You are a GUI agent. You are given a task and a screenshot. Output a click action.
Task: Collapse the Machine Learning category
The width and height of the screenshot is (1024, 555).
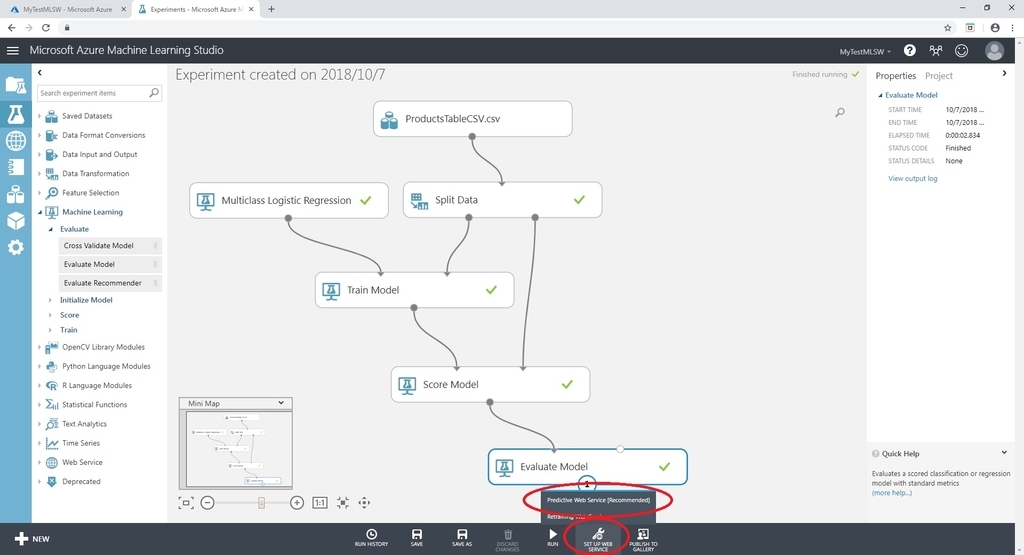click(x=39, y=212)
